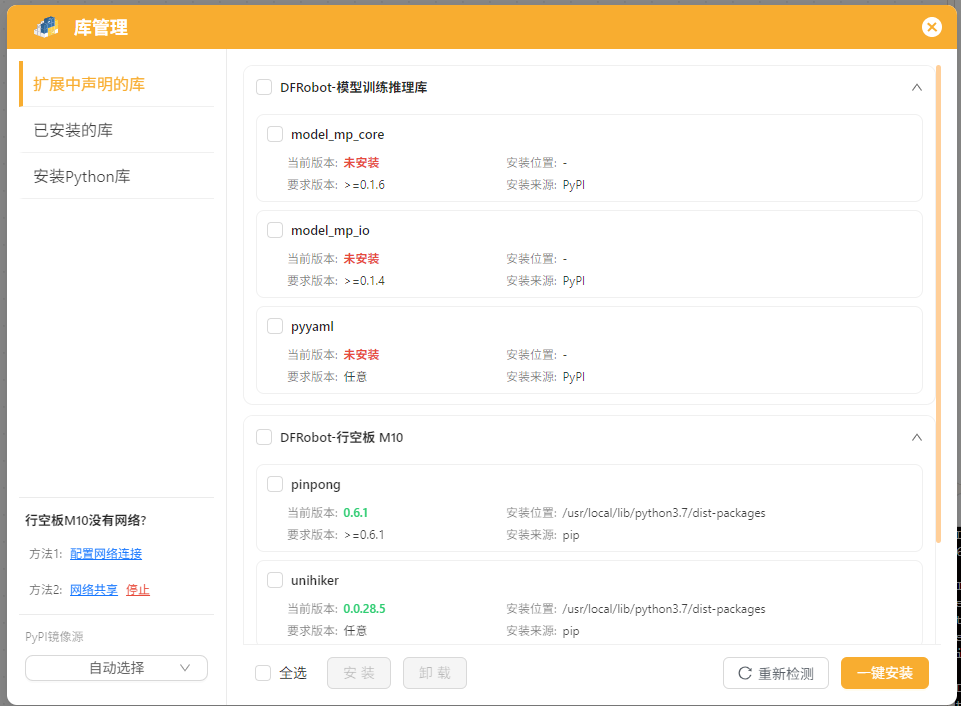Click the library manager logo icon
Image resolution: width=961 pixels, height=706 pixels.
tap(47, 27)
